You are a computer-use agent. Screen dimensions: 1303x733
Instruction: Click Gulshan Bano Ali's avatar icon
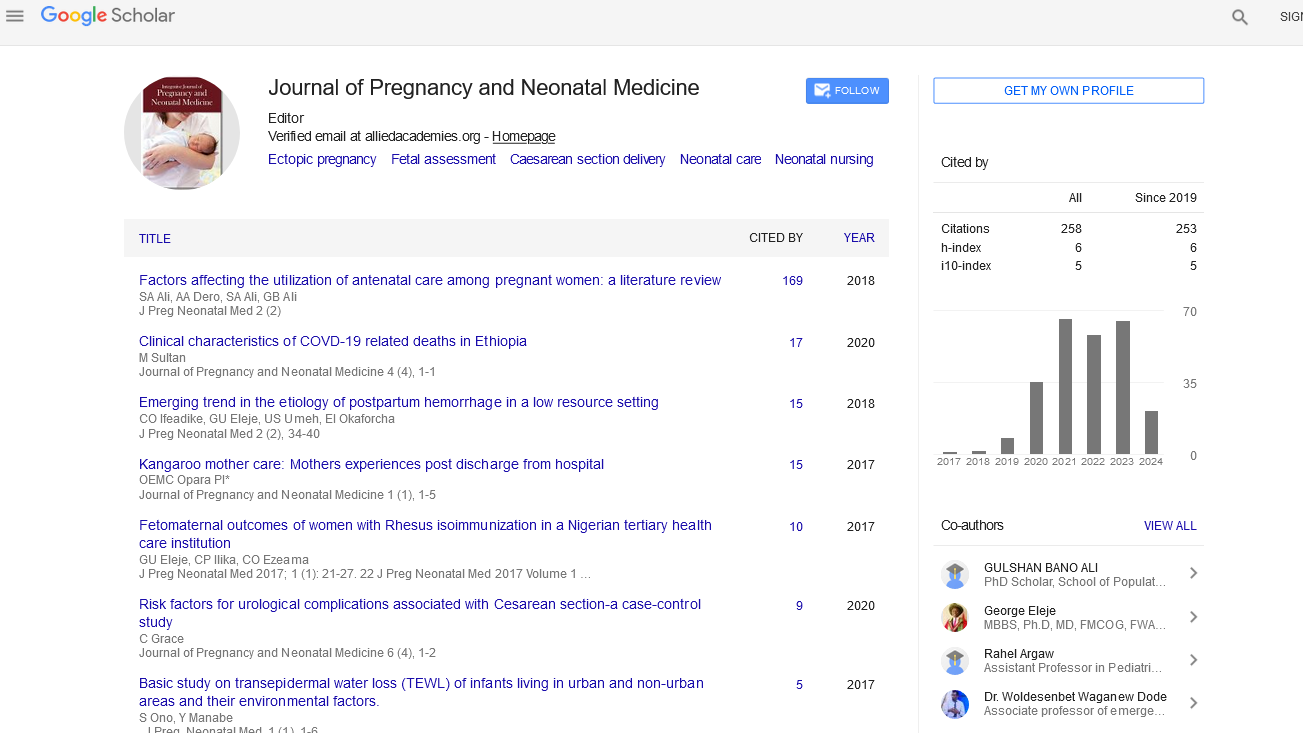[x=955, y=574]
